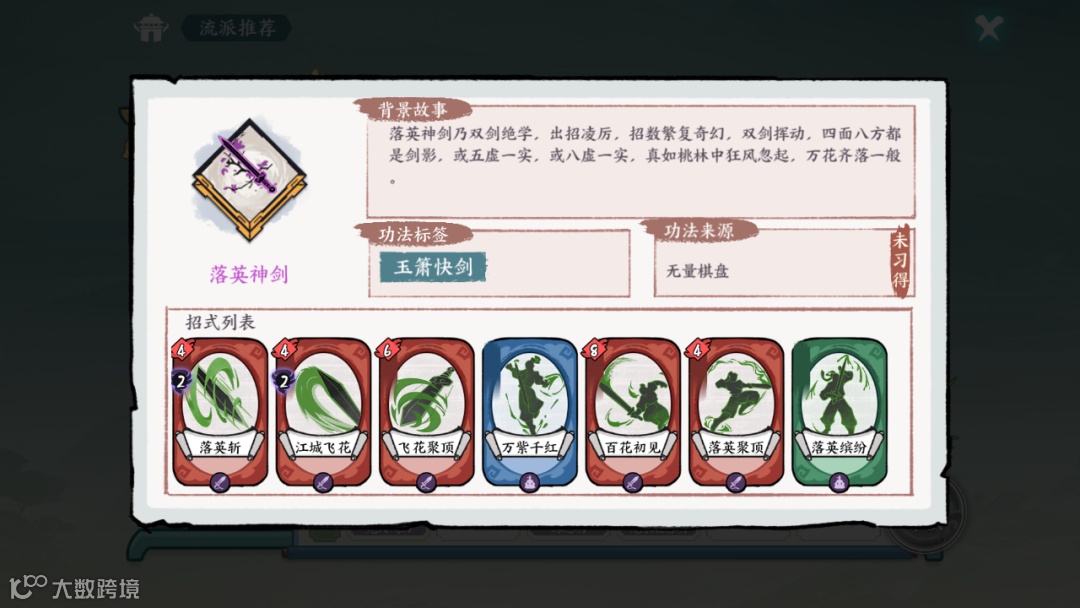Select the green 落英缤纷 card

[x=840, y=412]
